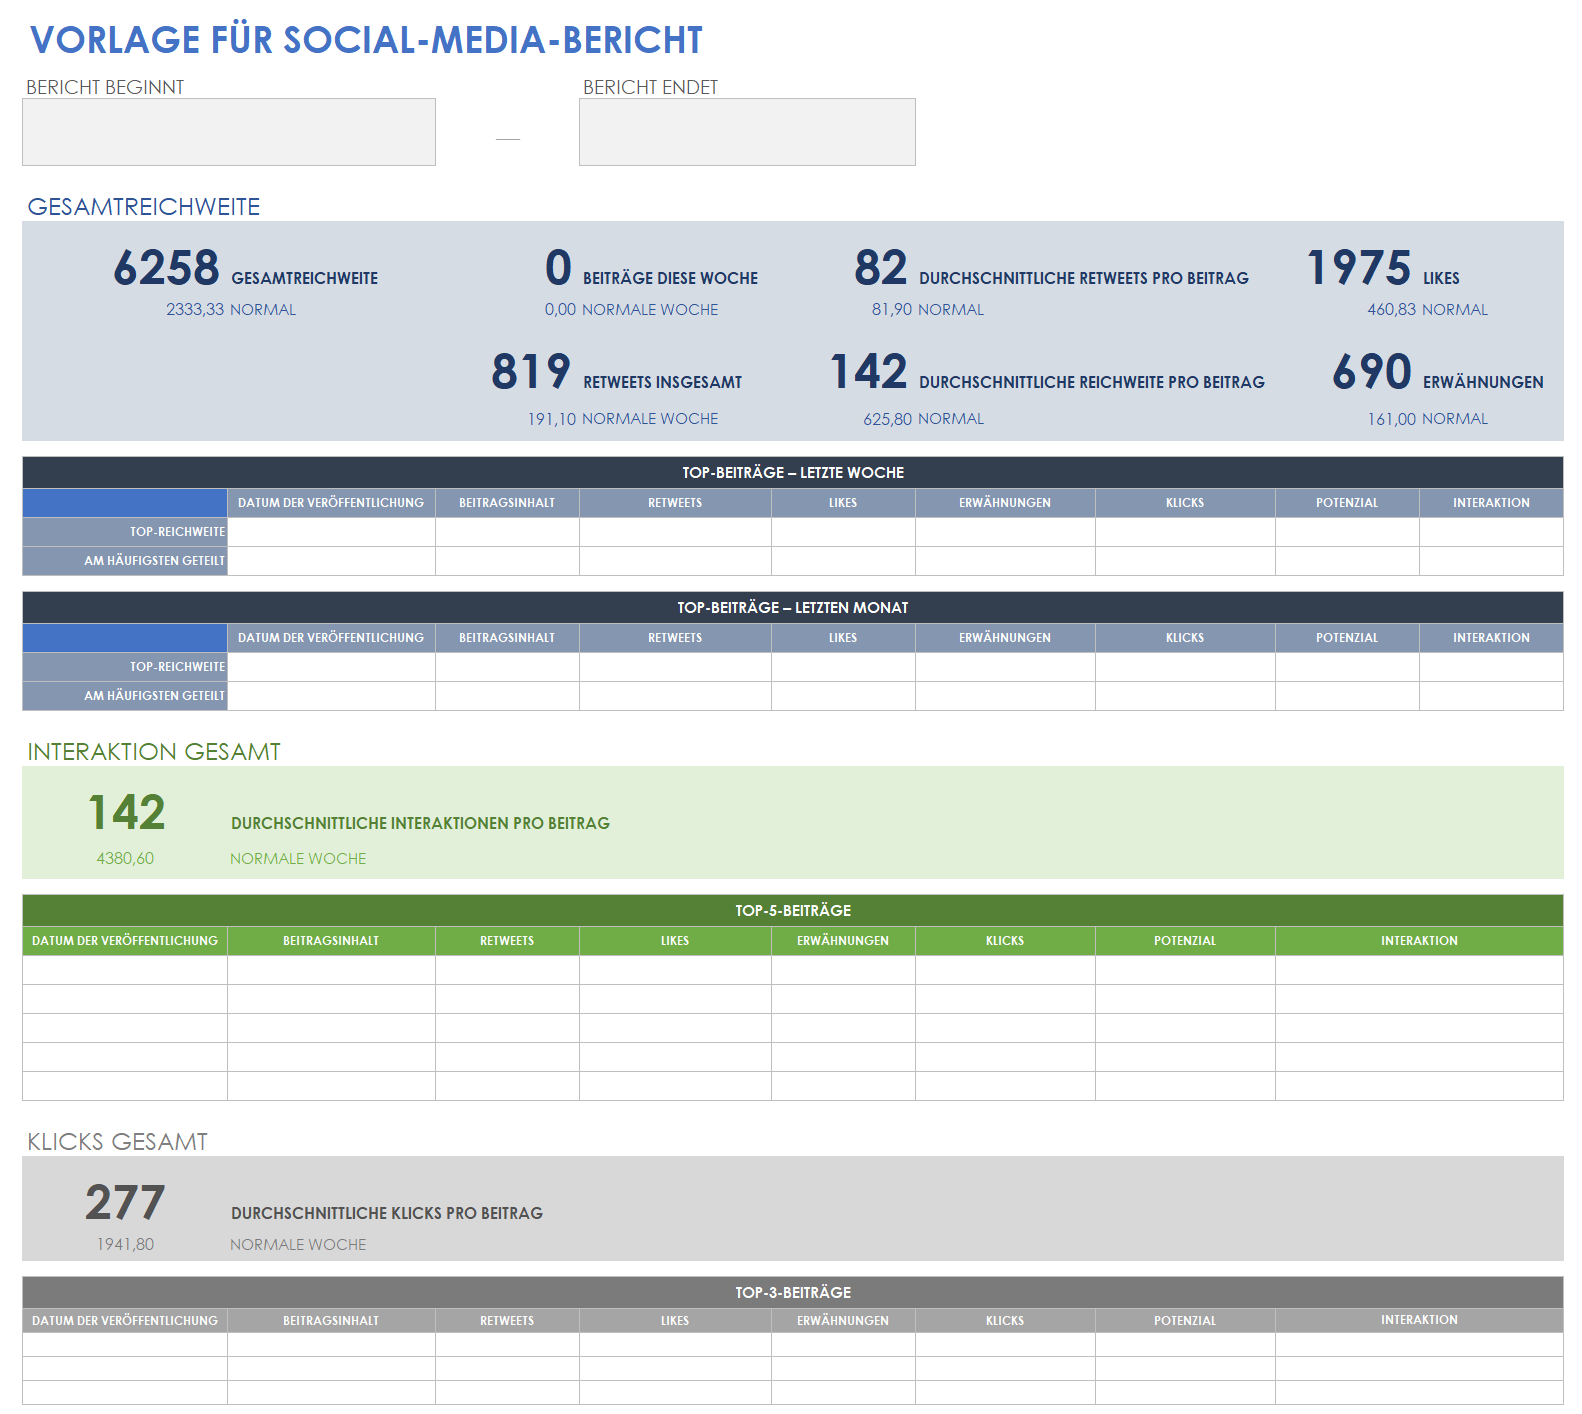Select the green 142 interactions number
The height and width of the screenshot is (1414, 1582).
pyautogui.click(x=126, y=812)
